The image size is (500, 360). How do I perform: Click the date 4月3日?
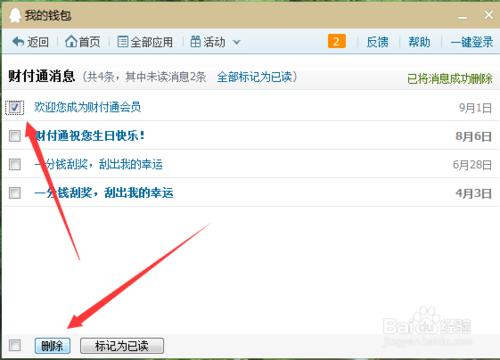pos(474,193)
